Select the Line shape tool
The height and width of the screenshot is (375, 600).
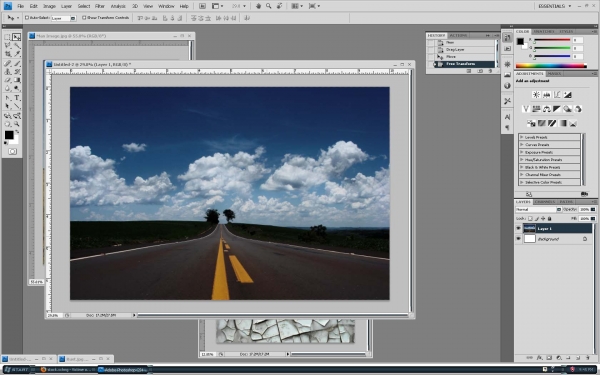click(x=17, y=106)
